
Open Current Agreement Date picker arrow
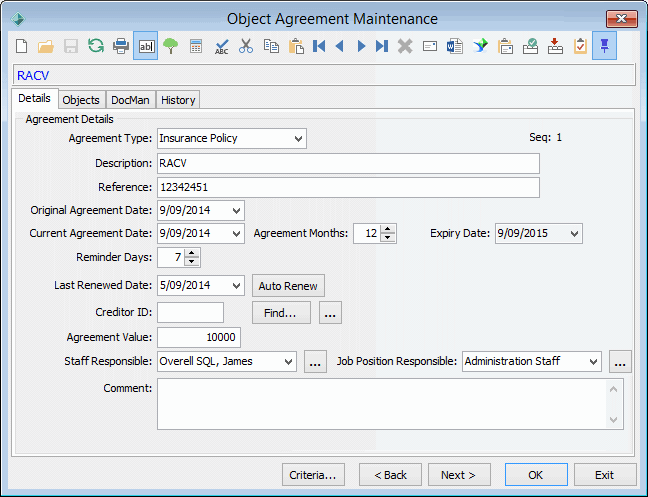(236, 234)
